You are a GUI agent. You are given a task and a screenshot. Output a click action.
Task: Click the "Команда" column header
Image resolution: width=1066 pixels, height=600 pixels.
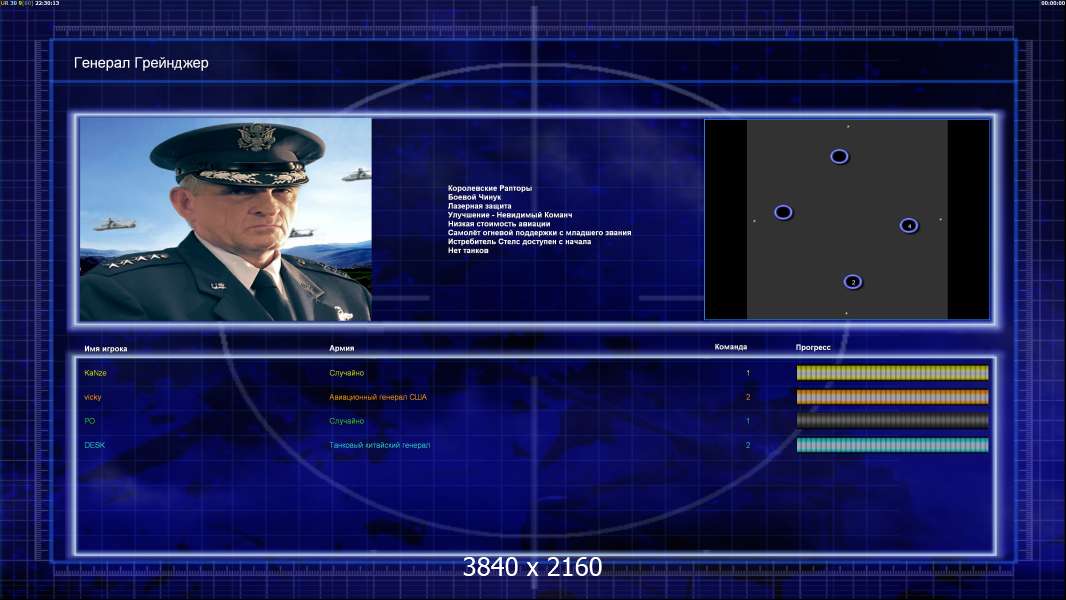coord(730,347)
